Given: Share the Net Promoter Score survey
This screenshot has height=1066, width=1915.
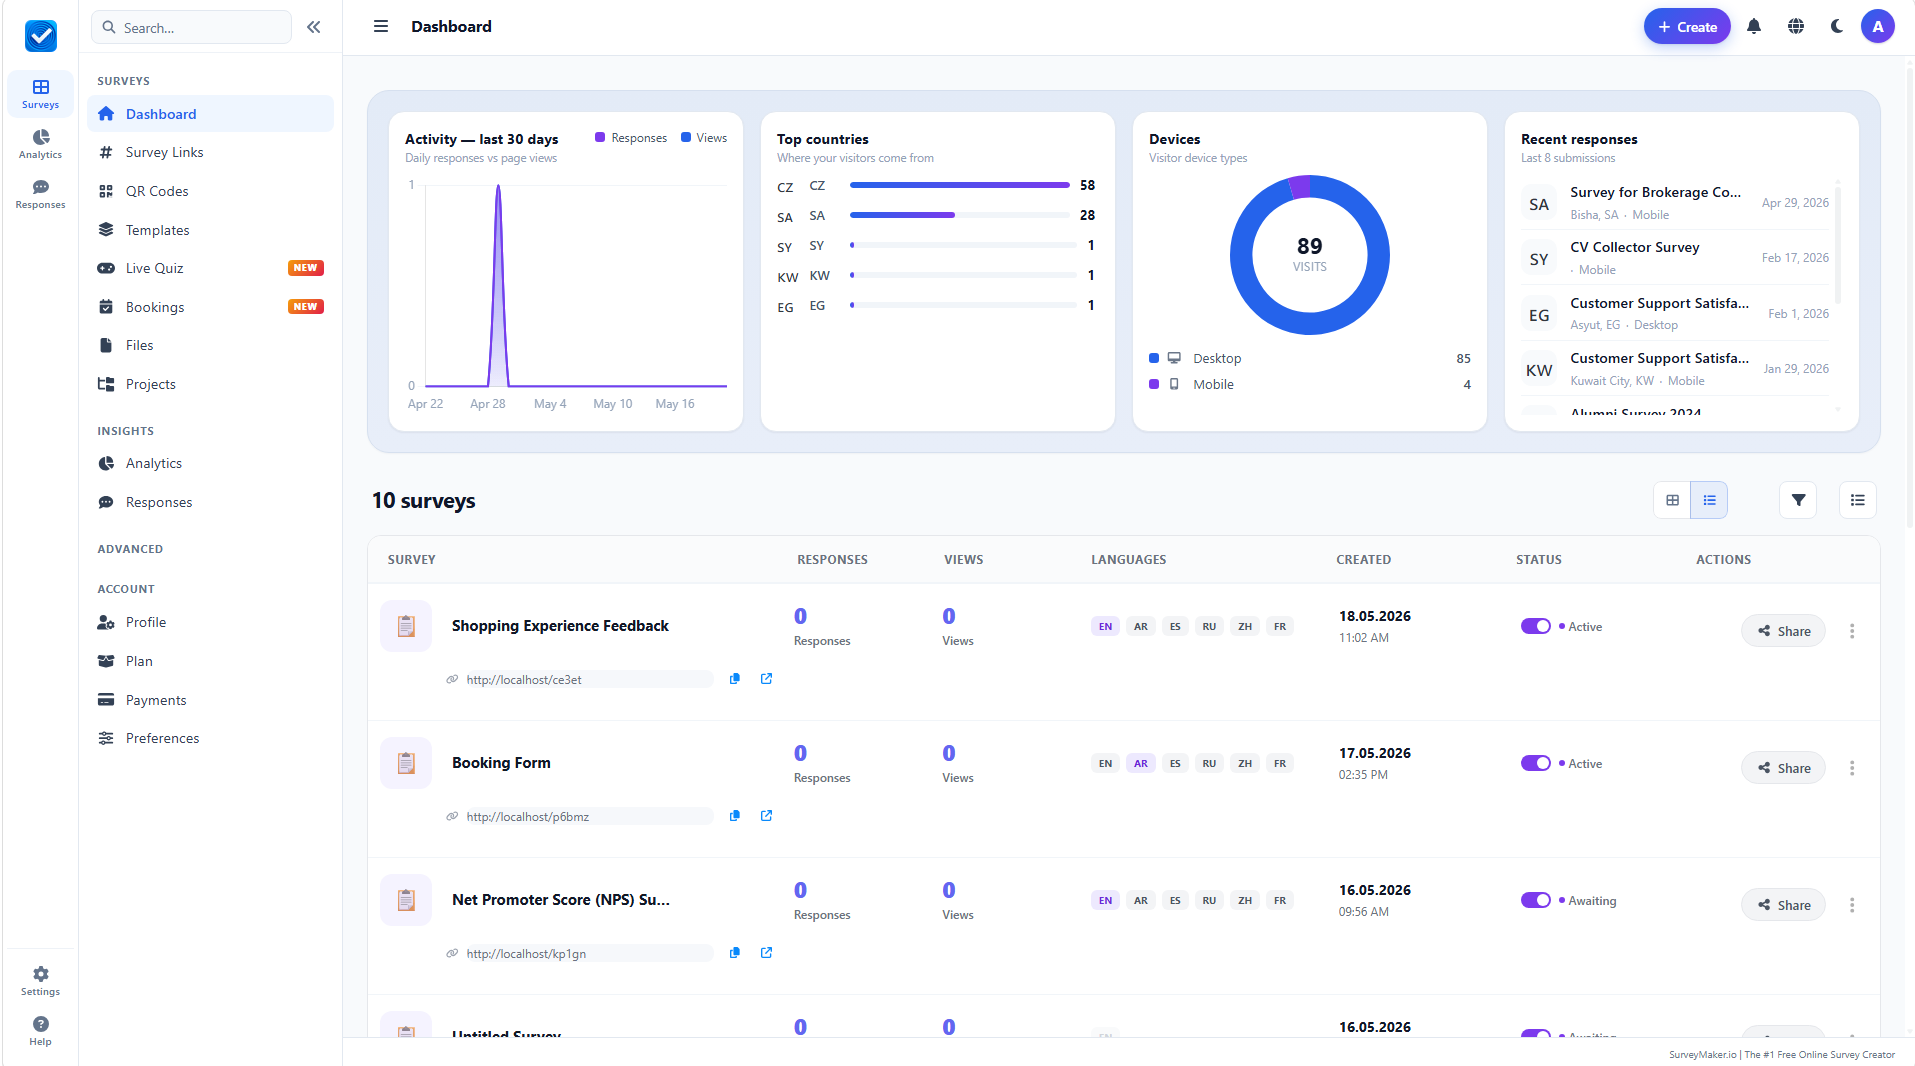Looking at the screenshot, I should 1783,905.
